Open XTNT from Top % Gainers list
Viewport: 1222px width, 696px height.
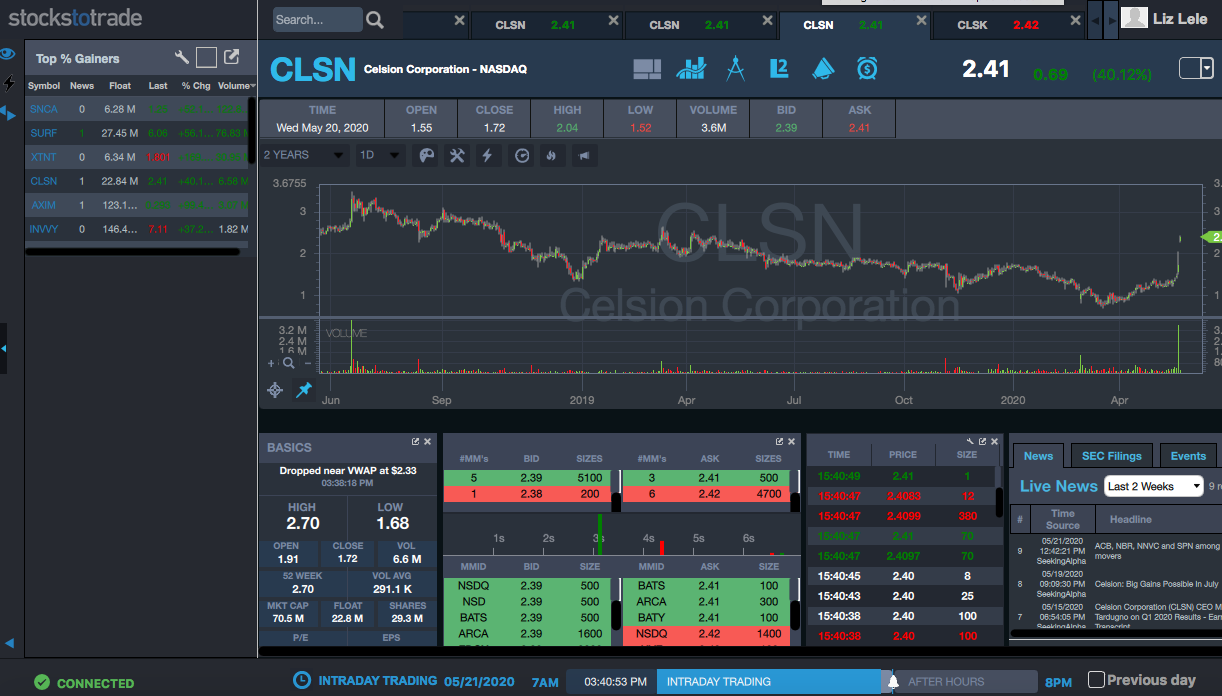(x=43, y=157)
